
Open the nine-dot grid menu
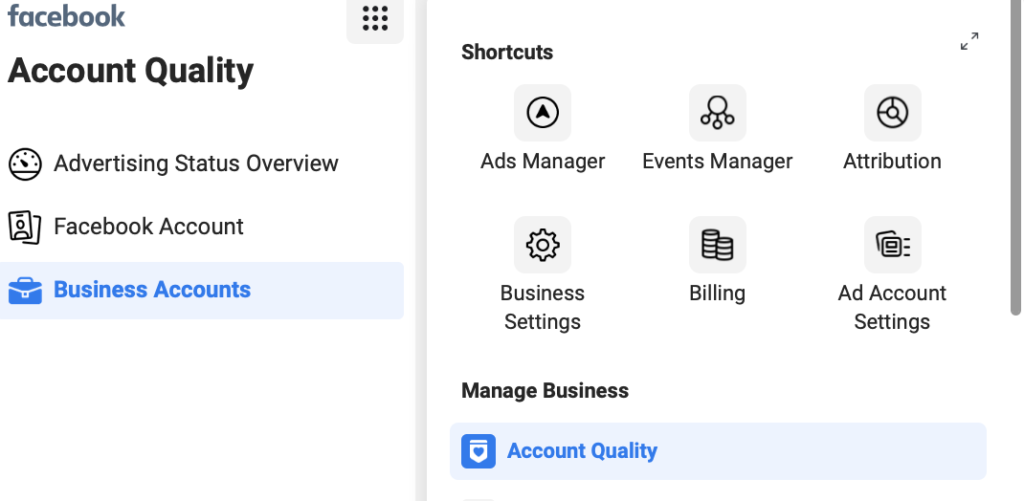coord(375,19)
